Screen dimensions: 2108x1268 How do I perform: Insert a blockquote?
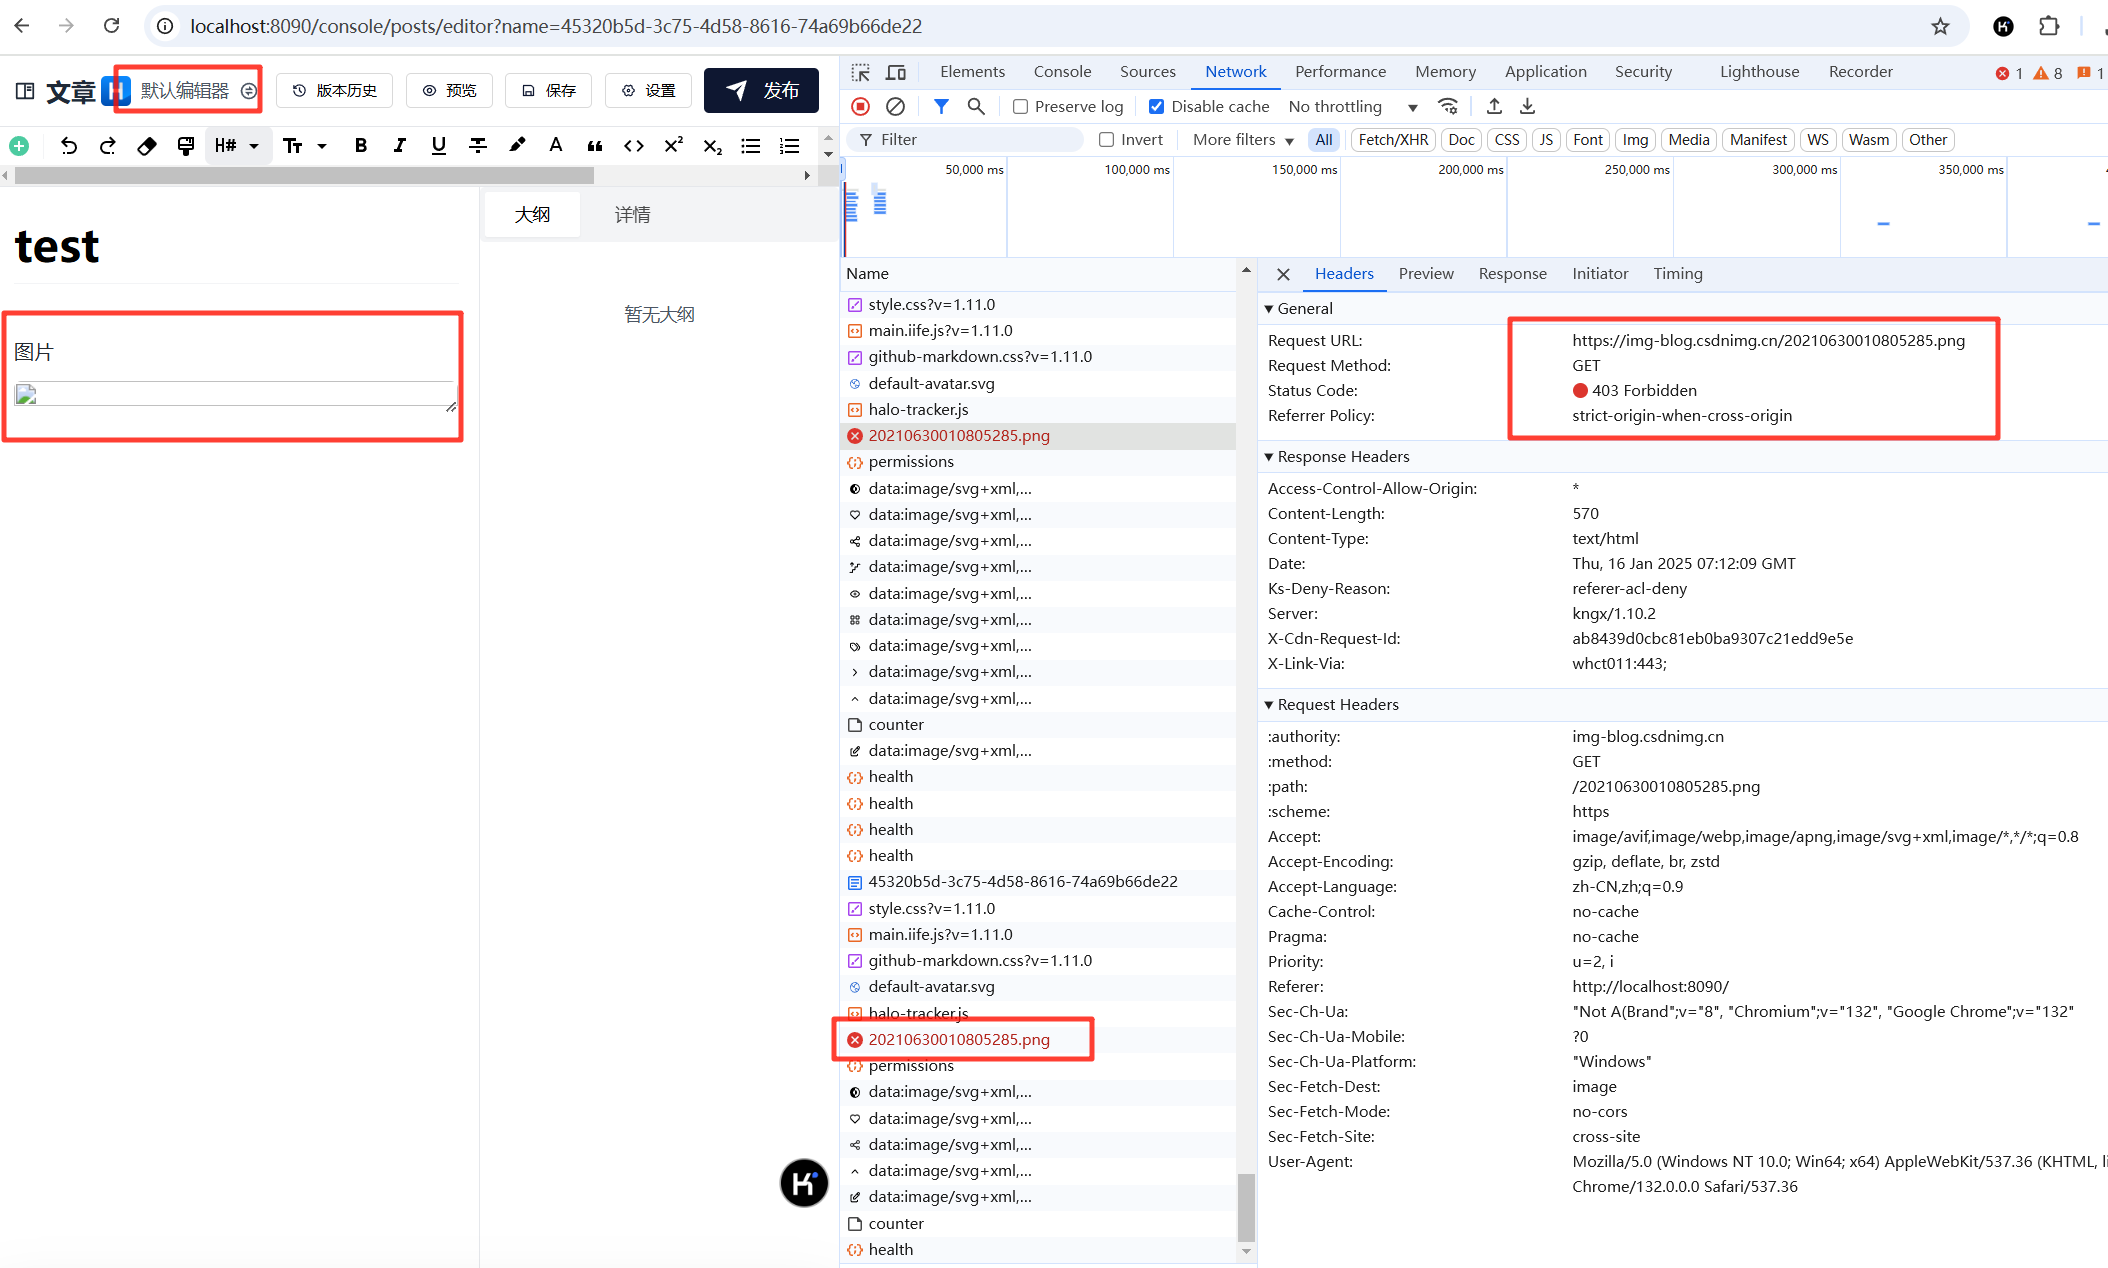tap(595, 146)
